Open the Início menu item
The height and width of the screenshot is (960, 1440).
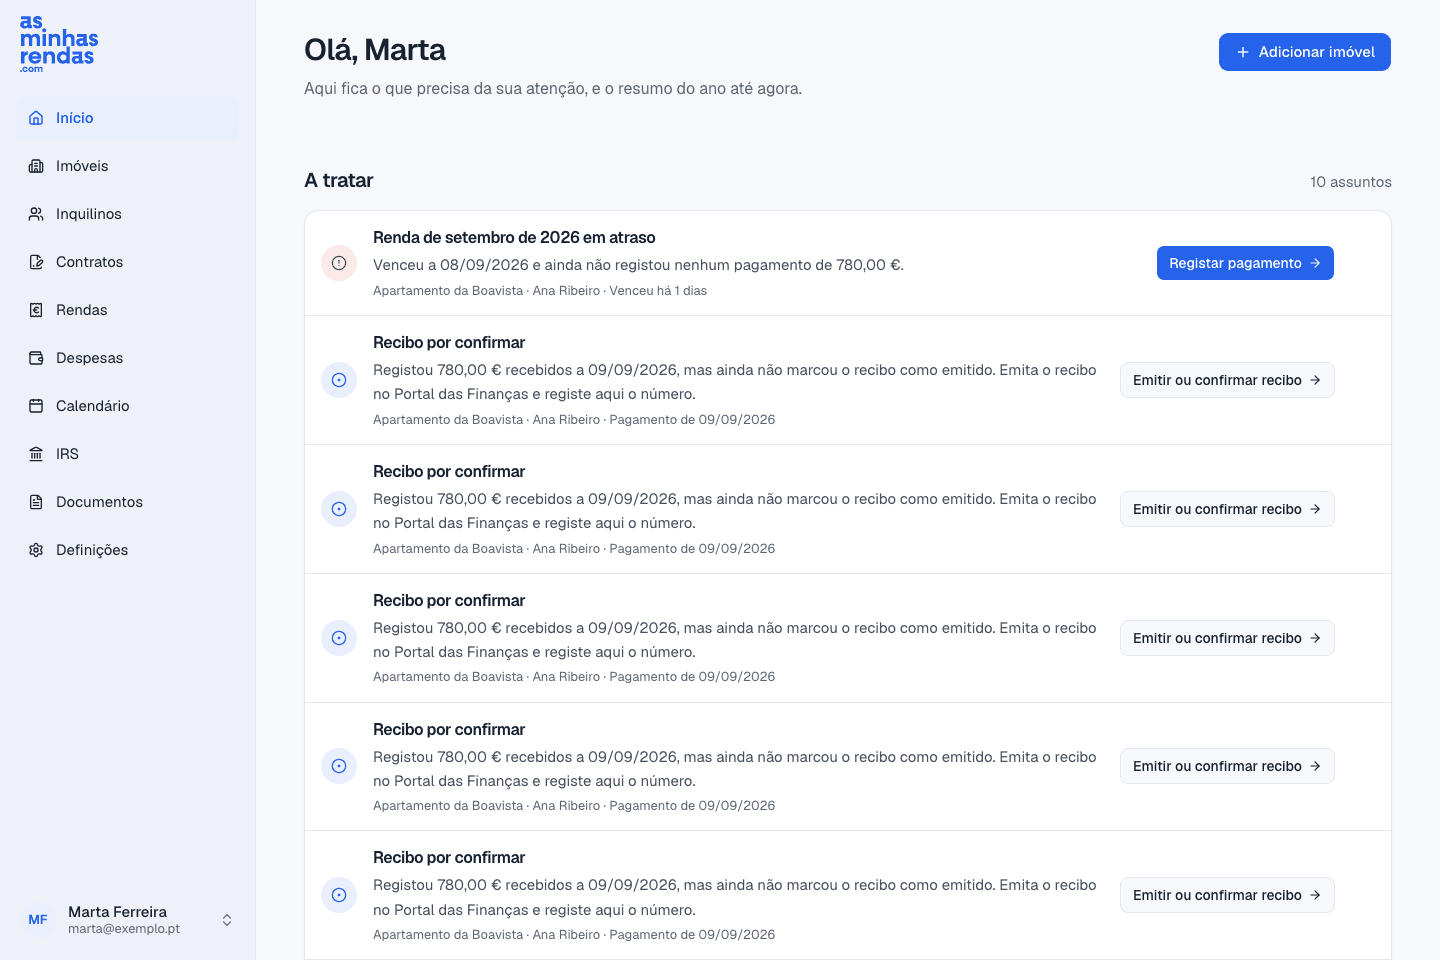pyautogui.click(x=127, y=118)
